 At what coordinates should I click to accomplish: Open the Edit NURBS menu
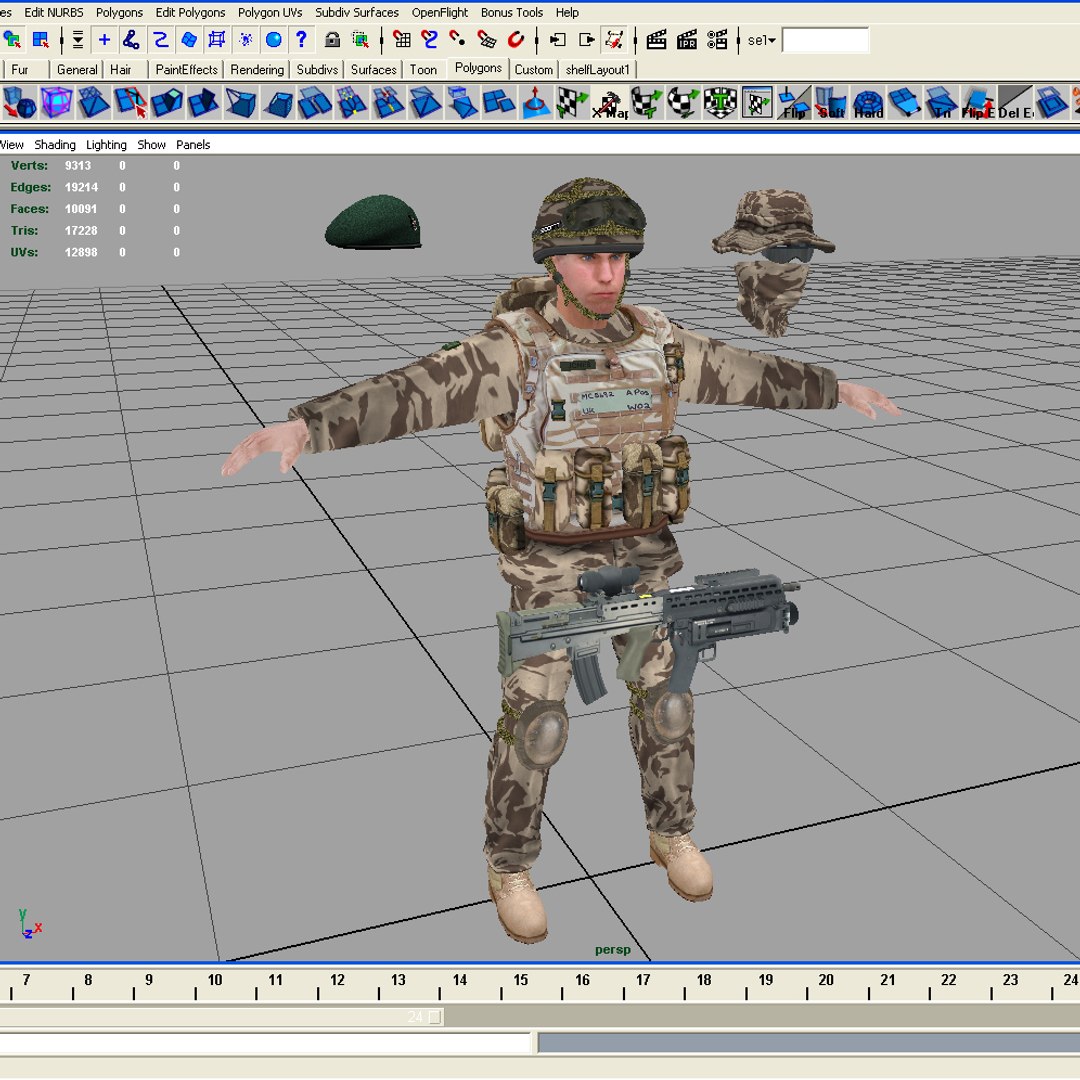pyautogui.click(x=54, y=12)
